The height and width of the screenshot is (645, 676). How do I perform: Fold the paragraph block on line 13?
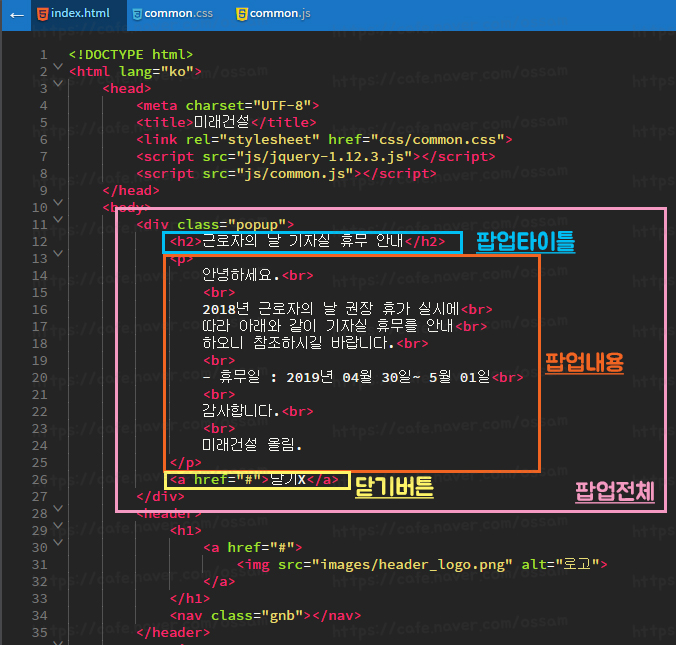coord(58,254)
